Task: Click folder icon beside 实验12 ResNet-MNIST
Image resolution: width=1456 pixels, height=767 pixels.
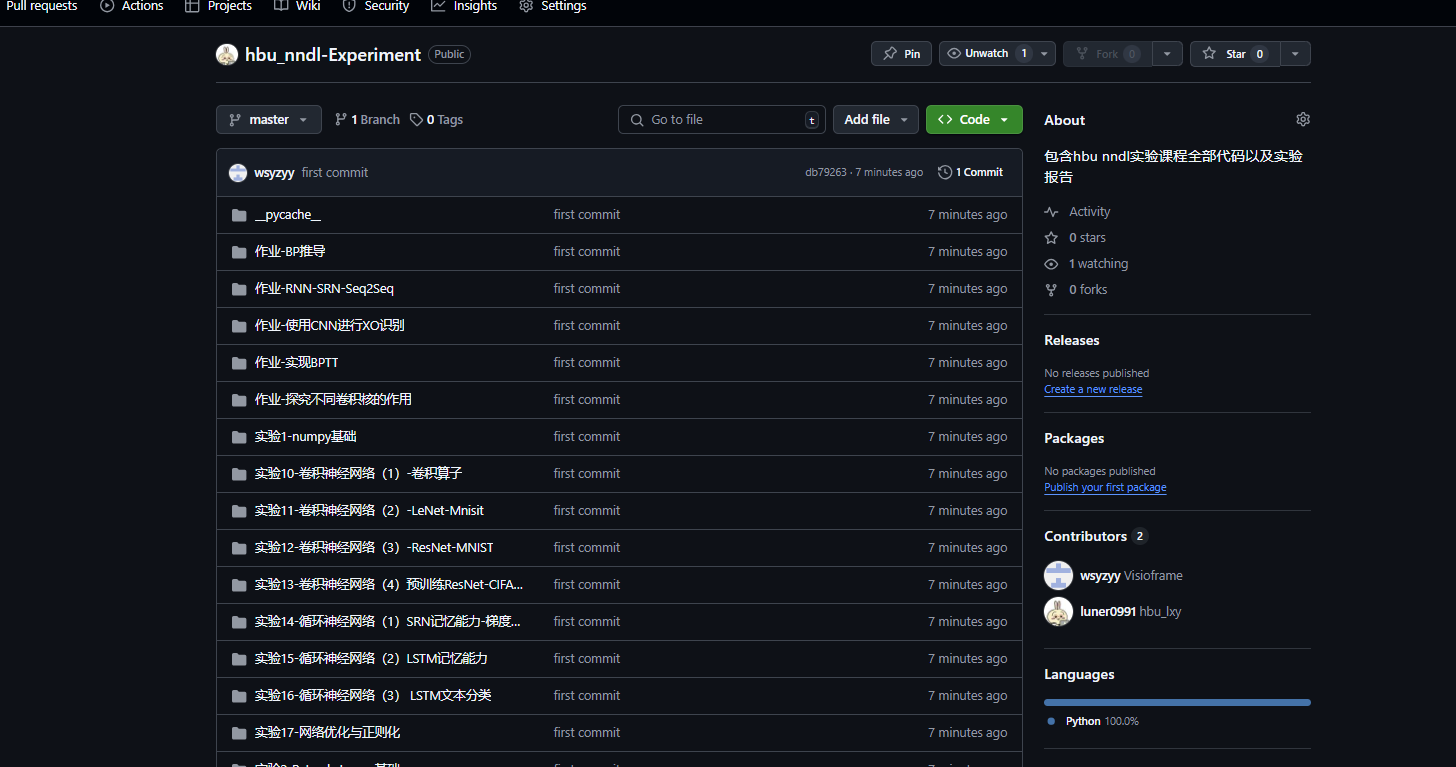Action: (x=239, y=547)
